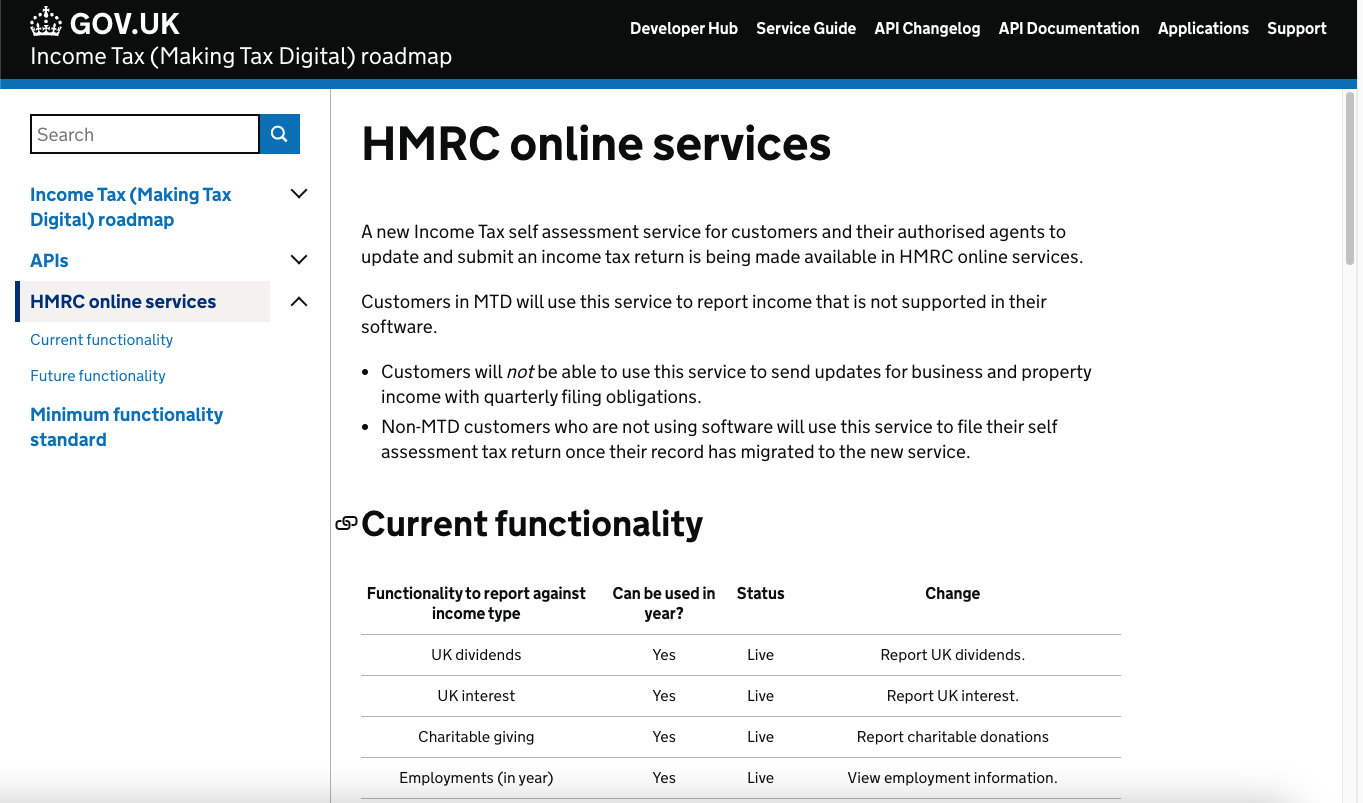Open API Documentation in top navigation
The image size is (1363, 803).
pos(1069,28)
